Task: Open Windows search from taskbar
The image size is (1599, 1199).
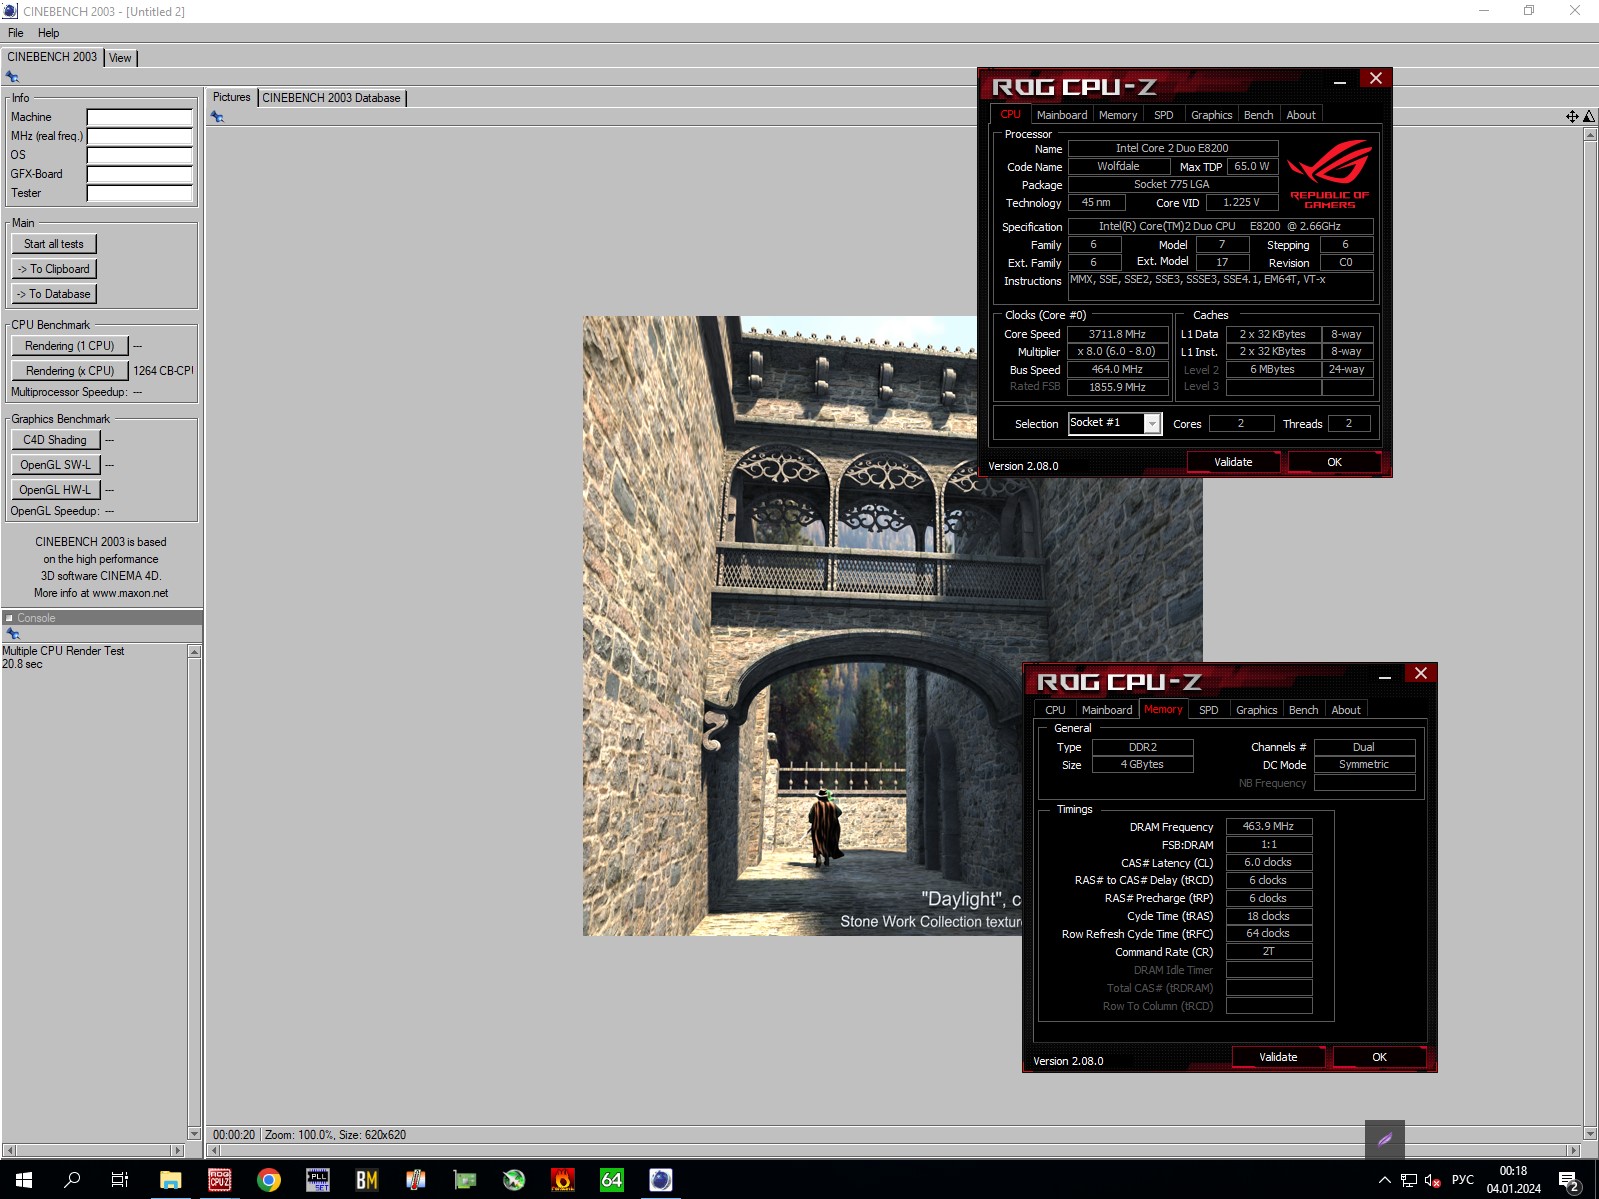Action: point(72,1180)
